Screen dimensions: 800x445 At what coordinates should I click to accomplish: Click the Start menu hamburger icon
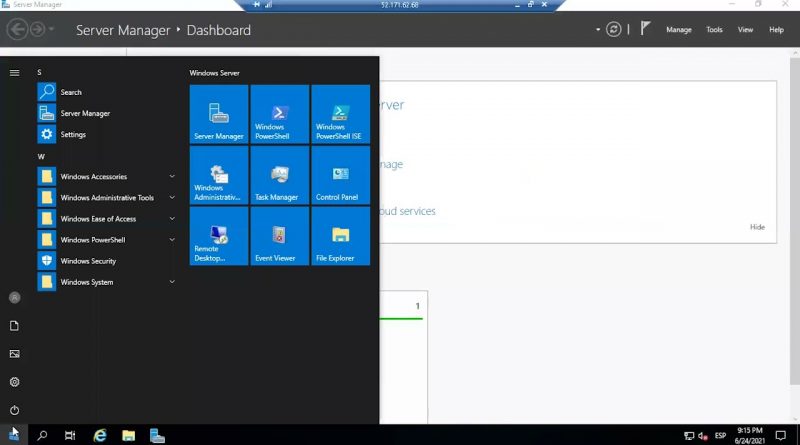14,73
